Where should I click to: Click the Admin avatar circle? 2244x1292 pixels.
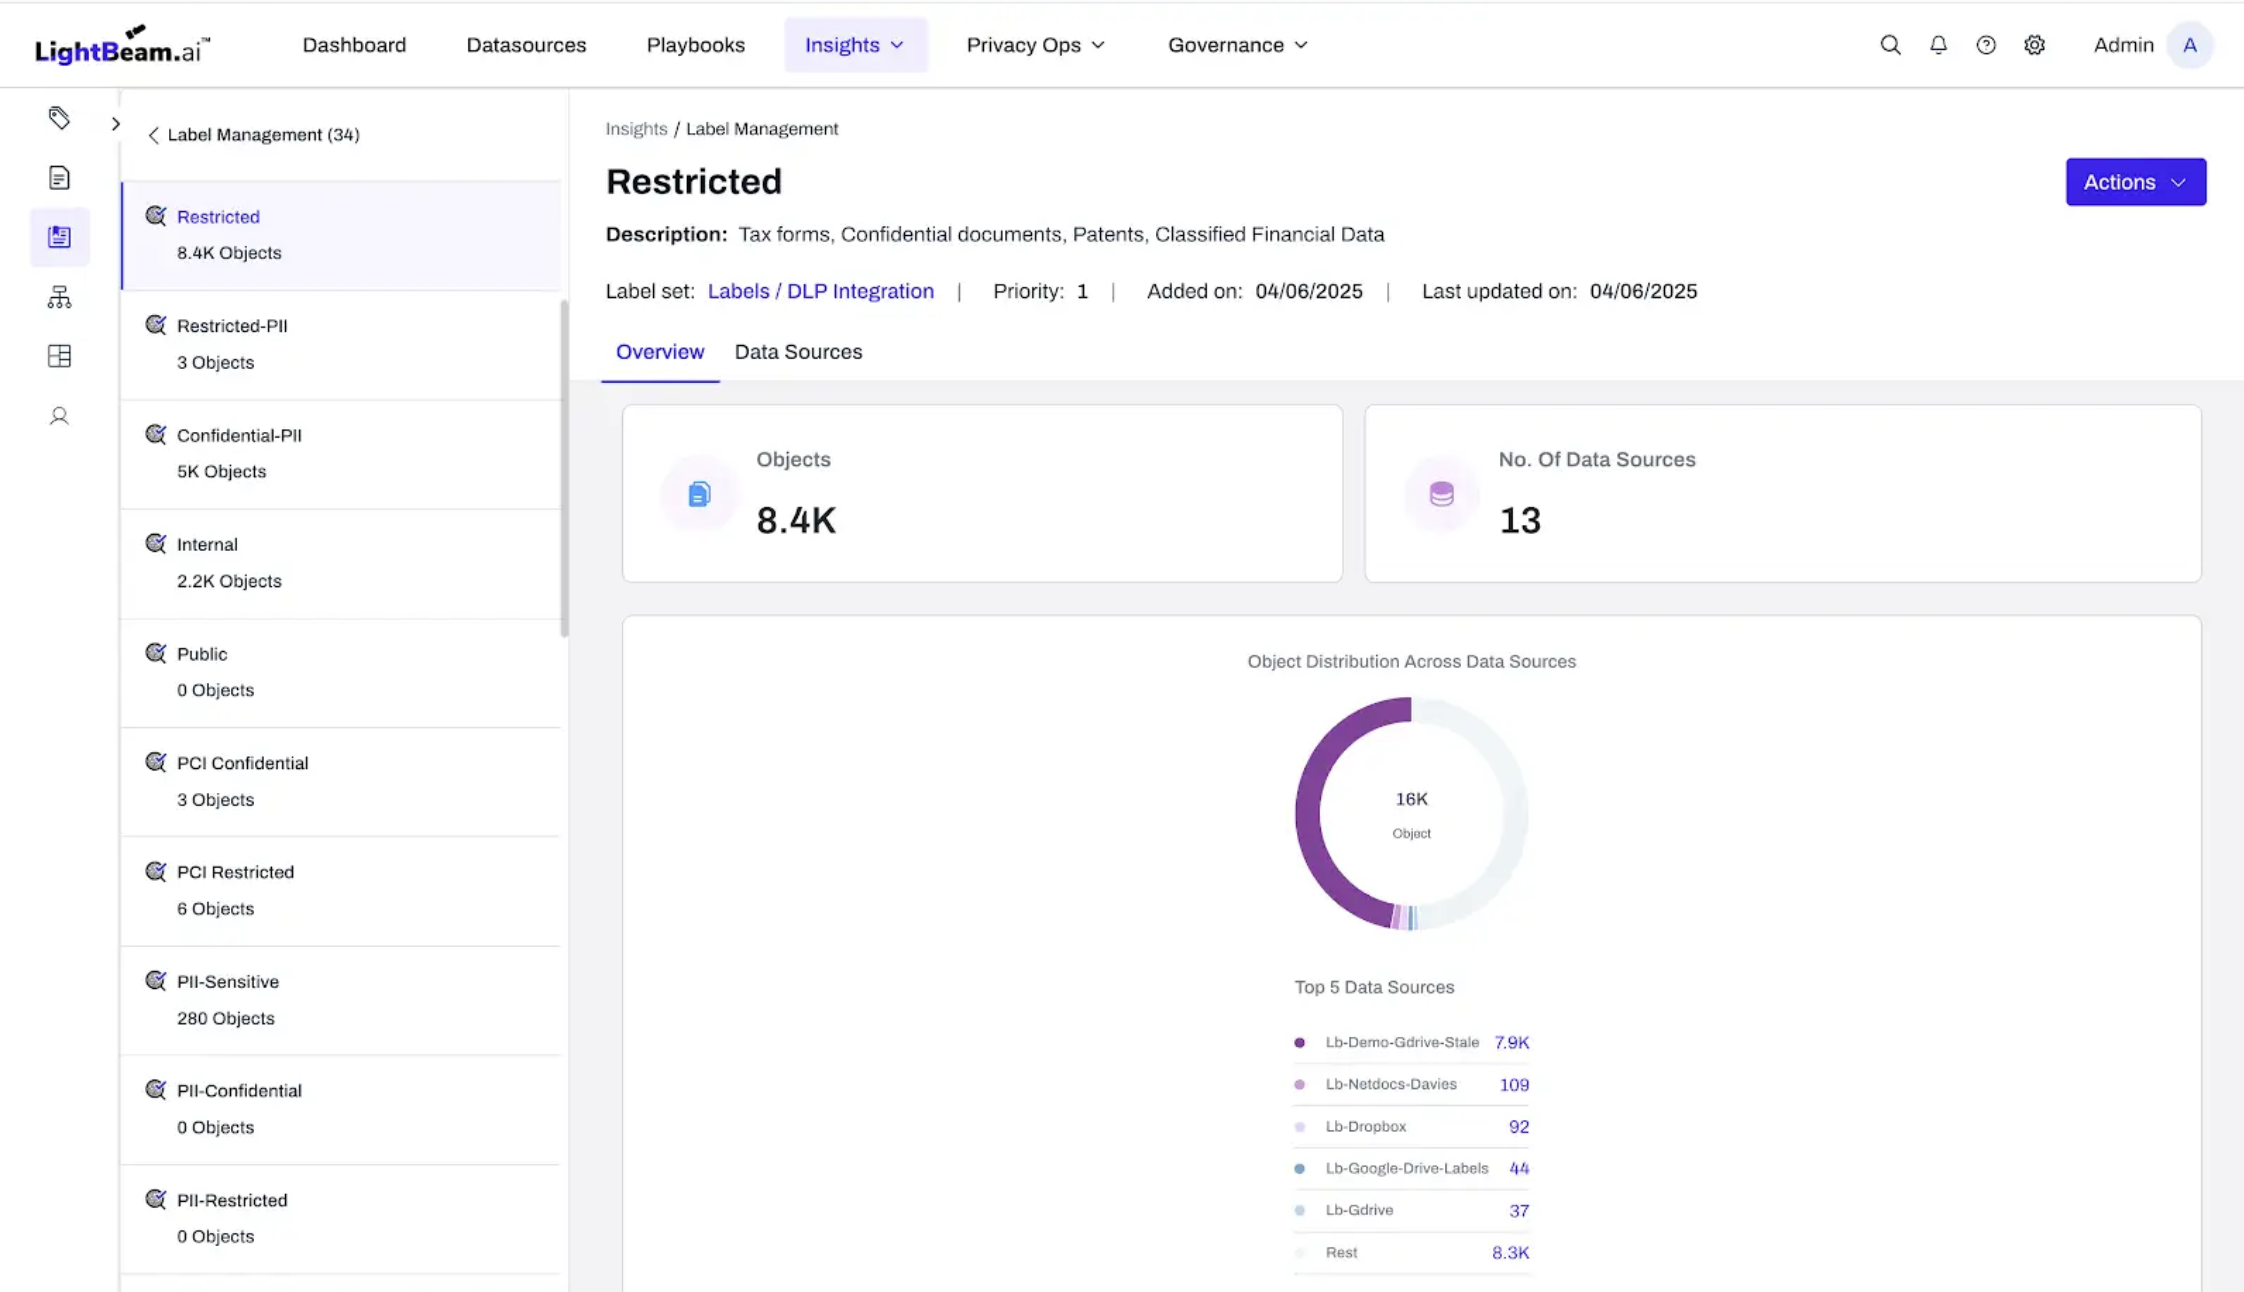tap(2189, 45)
